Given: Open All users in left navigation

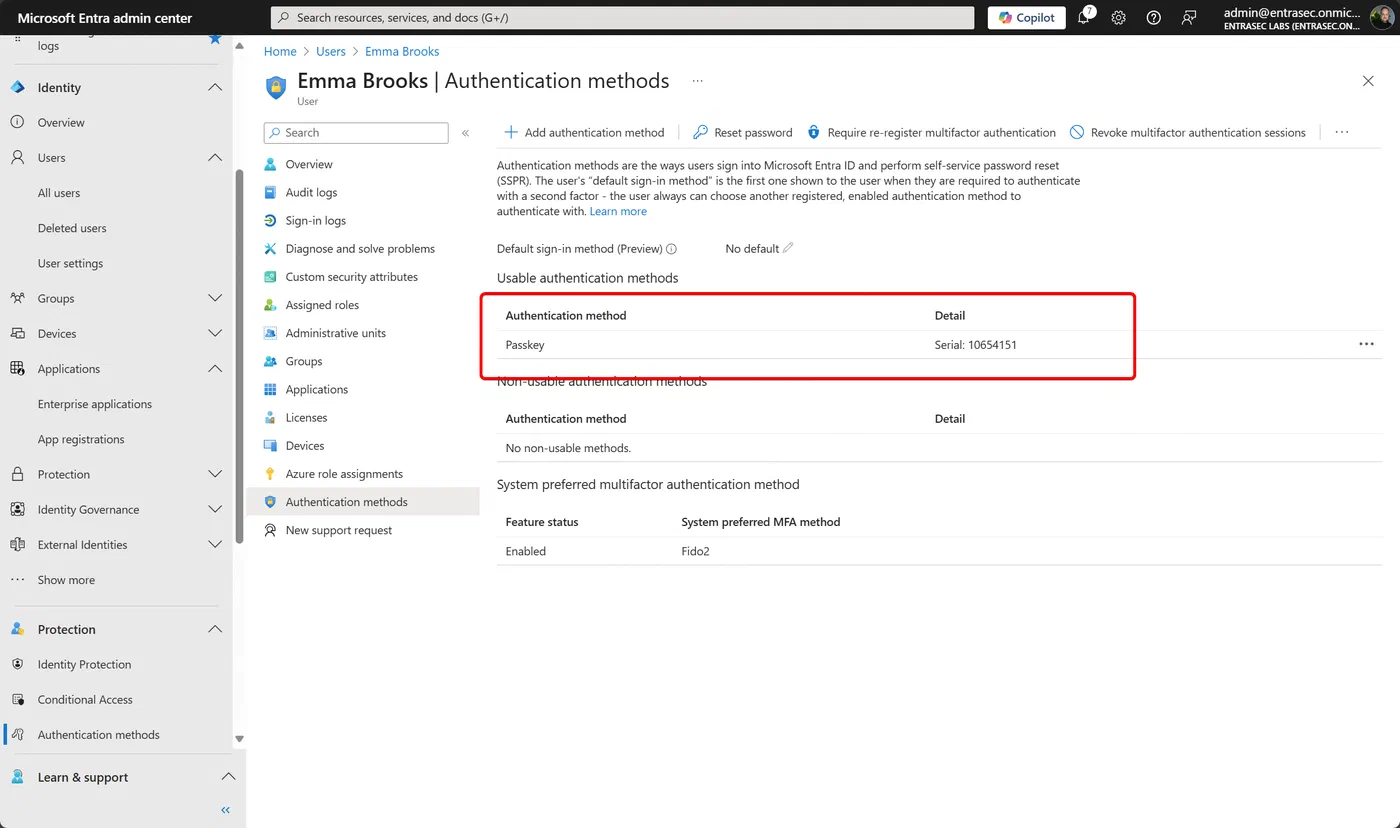Looking at the screenshot, I should [x=59, y=193].
